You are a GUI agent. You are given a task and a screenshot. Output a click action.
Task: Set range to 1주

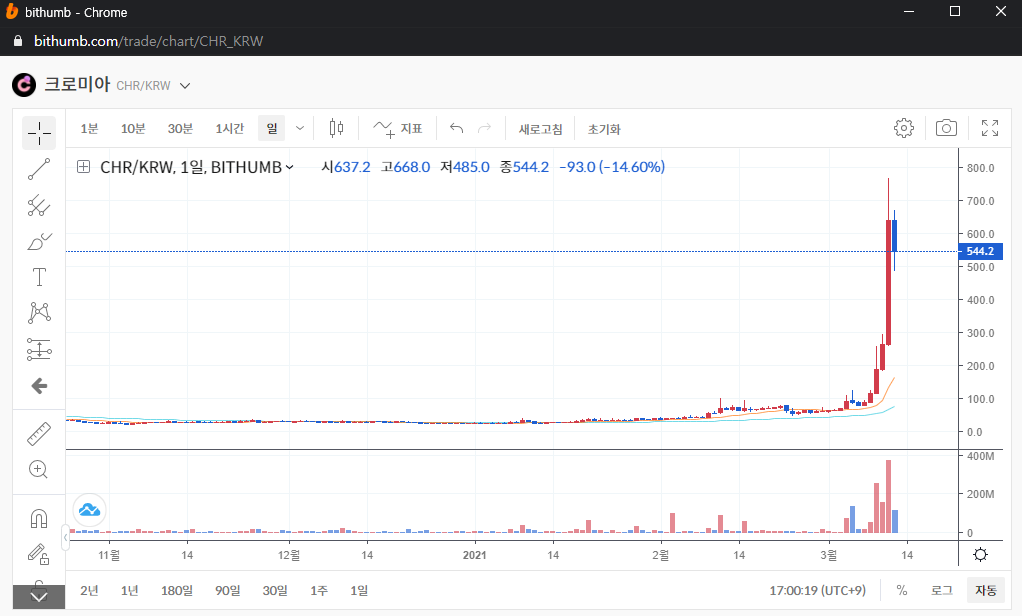click(319, 591)
